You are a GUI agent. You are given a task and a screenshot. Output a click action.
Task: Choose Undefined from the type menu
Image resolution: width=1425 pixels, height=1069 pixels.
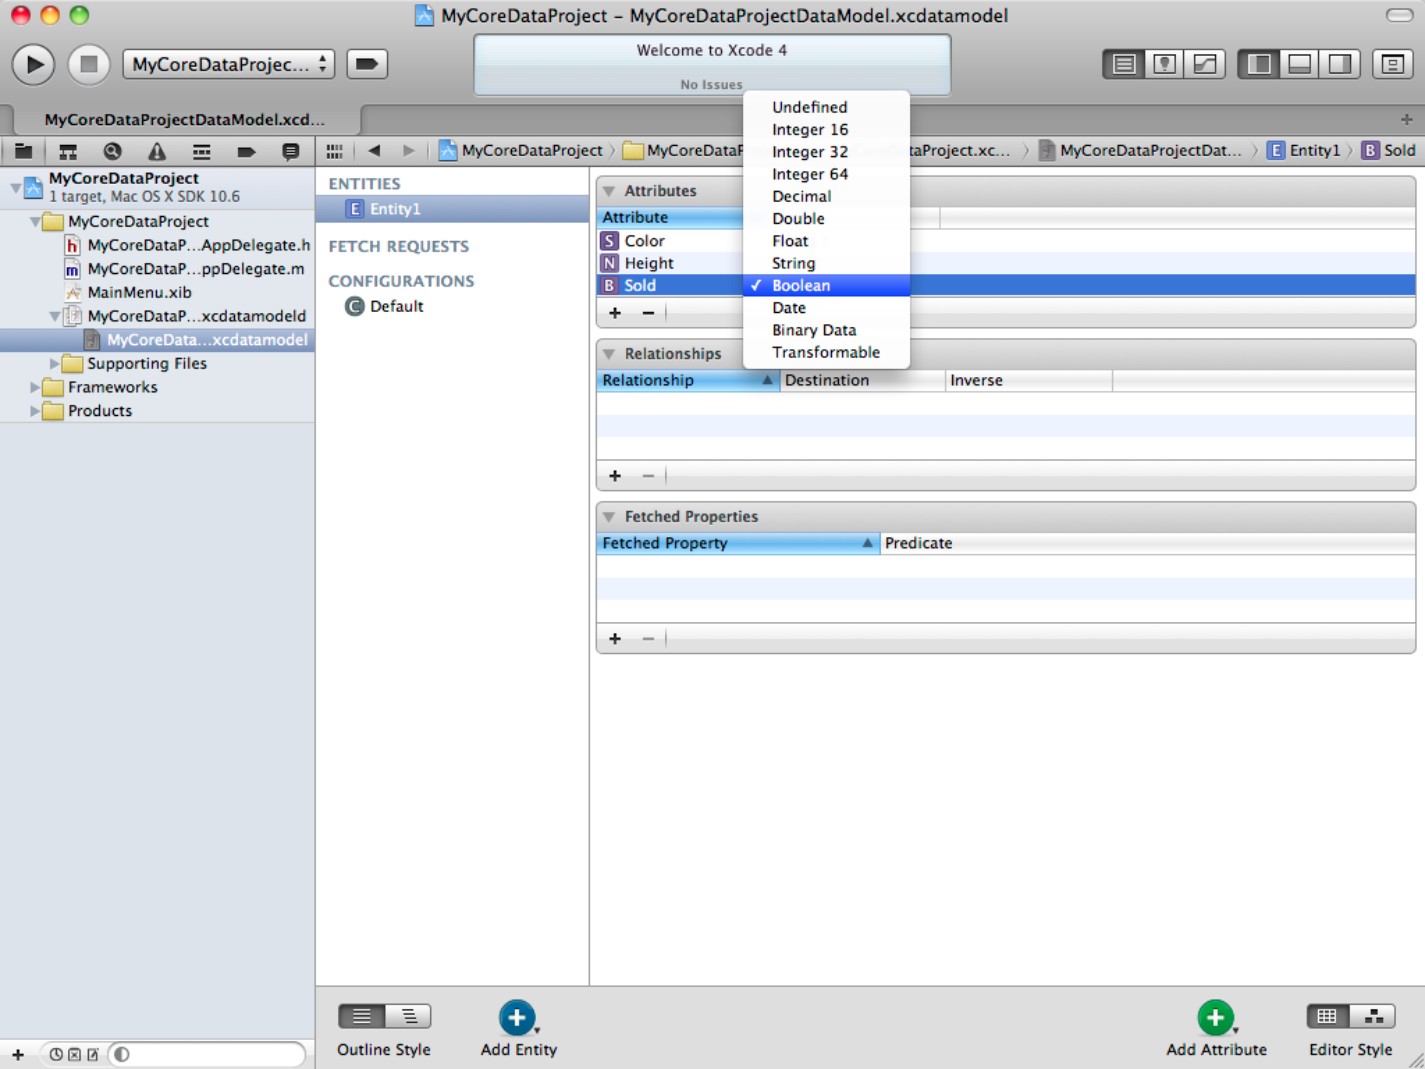pyautogui.click(x=826, y=107)
